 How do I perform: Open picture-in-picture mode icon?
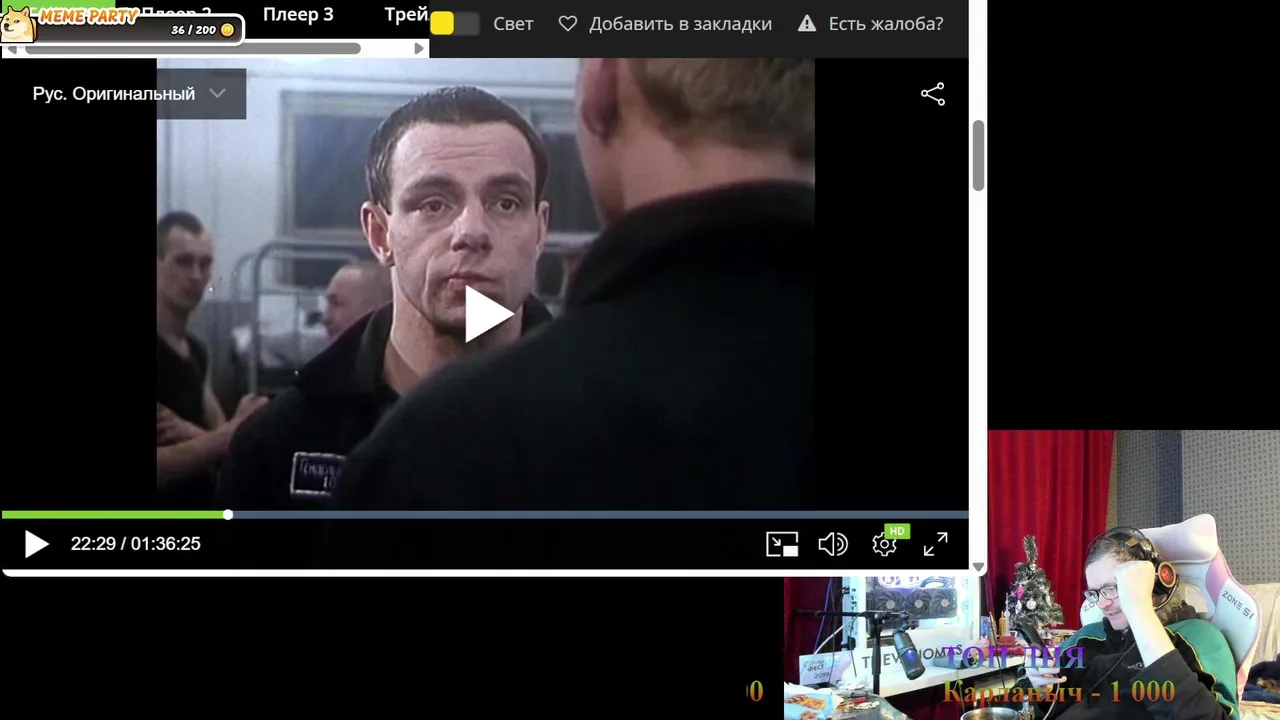782,544
